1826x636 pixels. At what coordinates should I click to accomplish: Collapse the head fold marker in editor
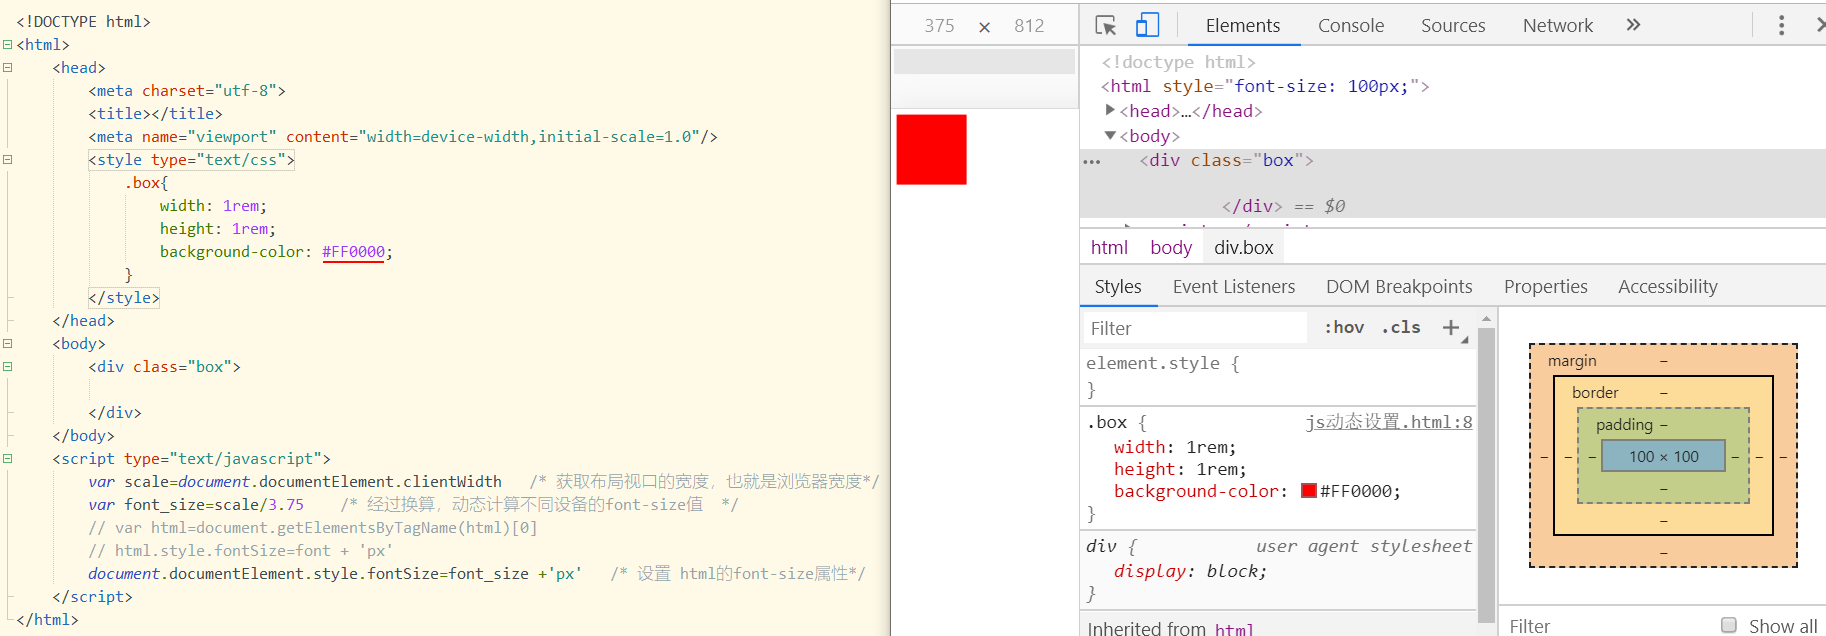[x=7, y=67]
